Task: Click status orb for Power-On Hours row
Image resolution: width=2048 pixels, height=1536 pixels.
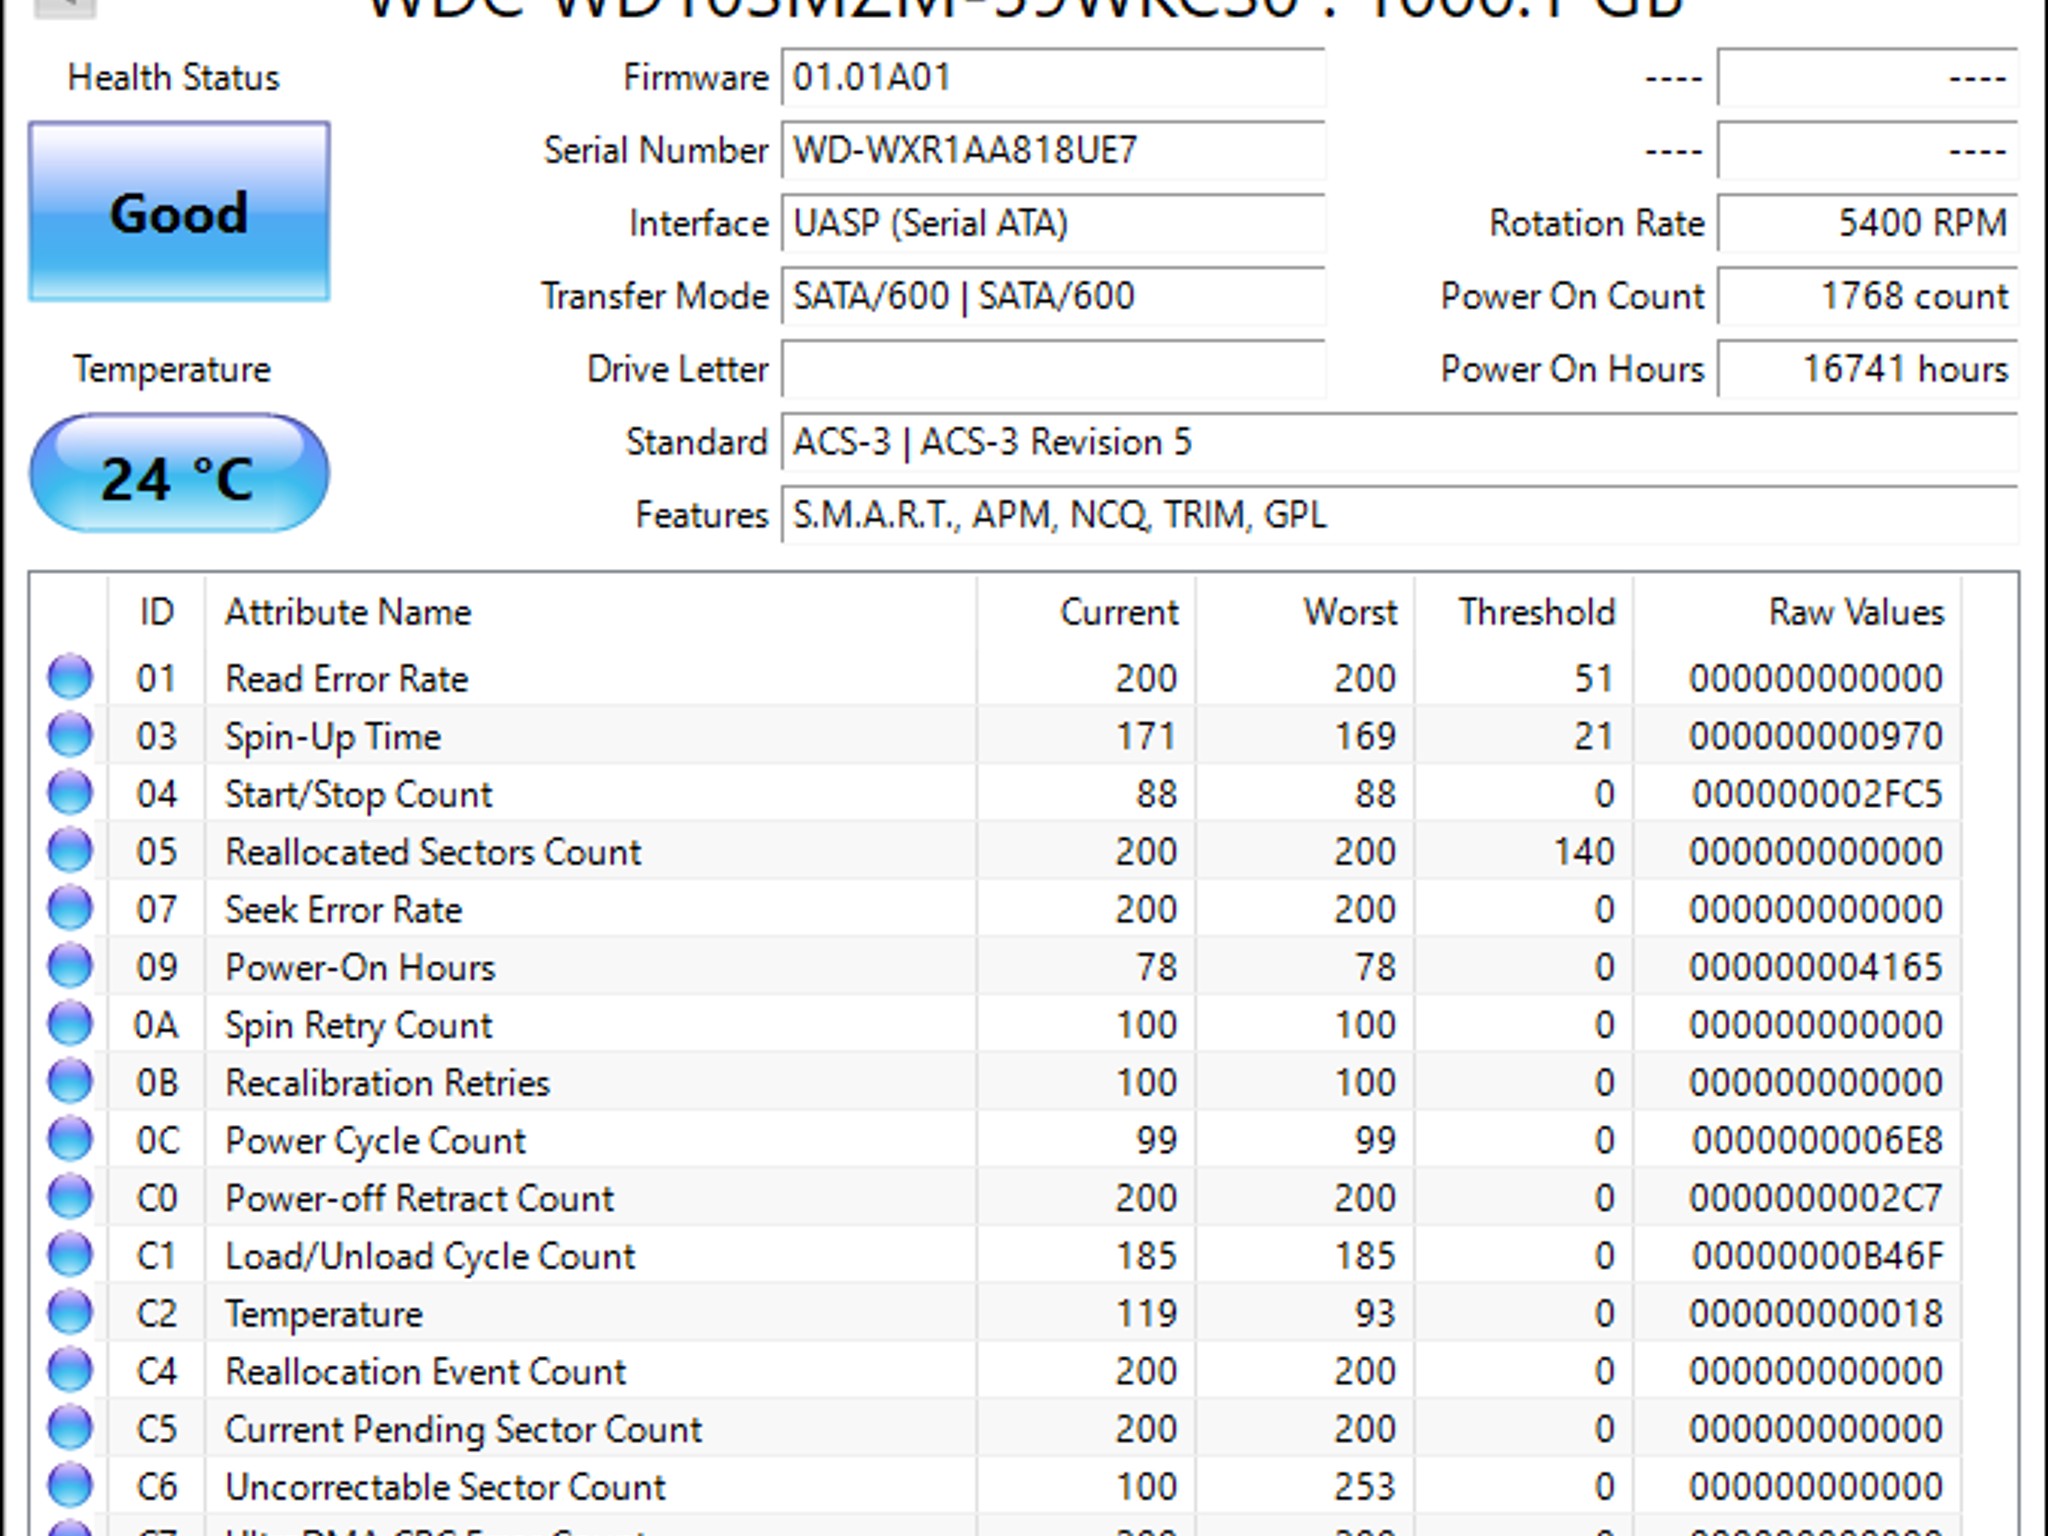Action: click(70, 966)
